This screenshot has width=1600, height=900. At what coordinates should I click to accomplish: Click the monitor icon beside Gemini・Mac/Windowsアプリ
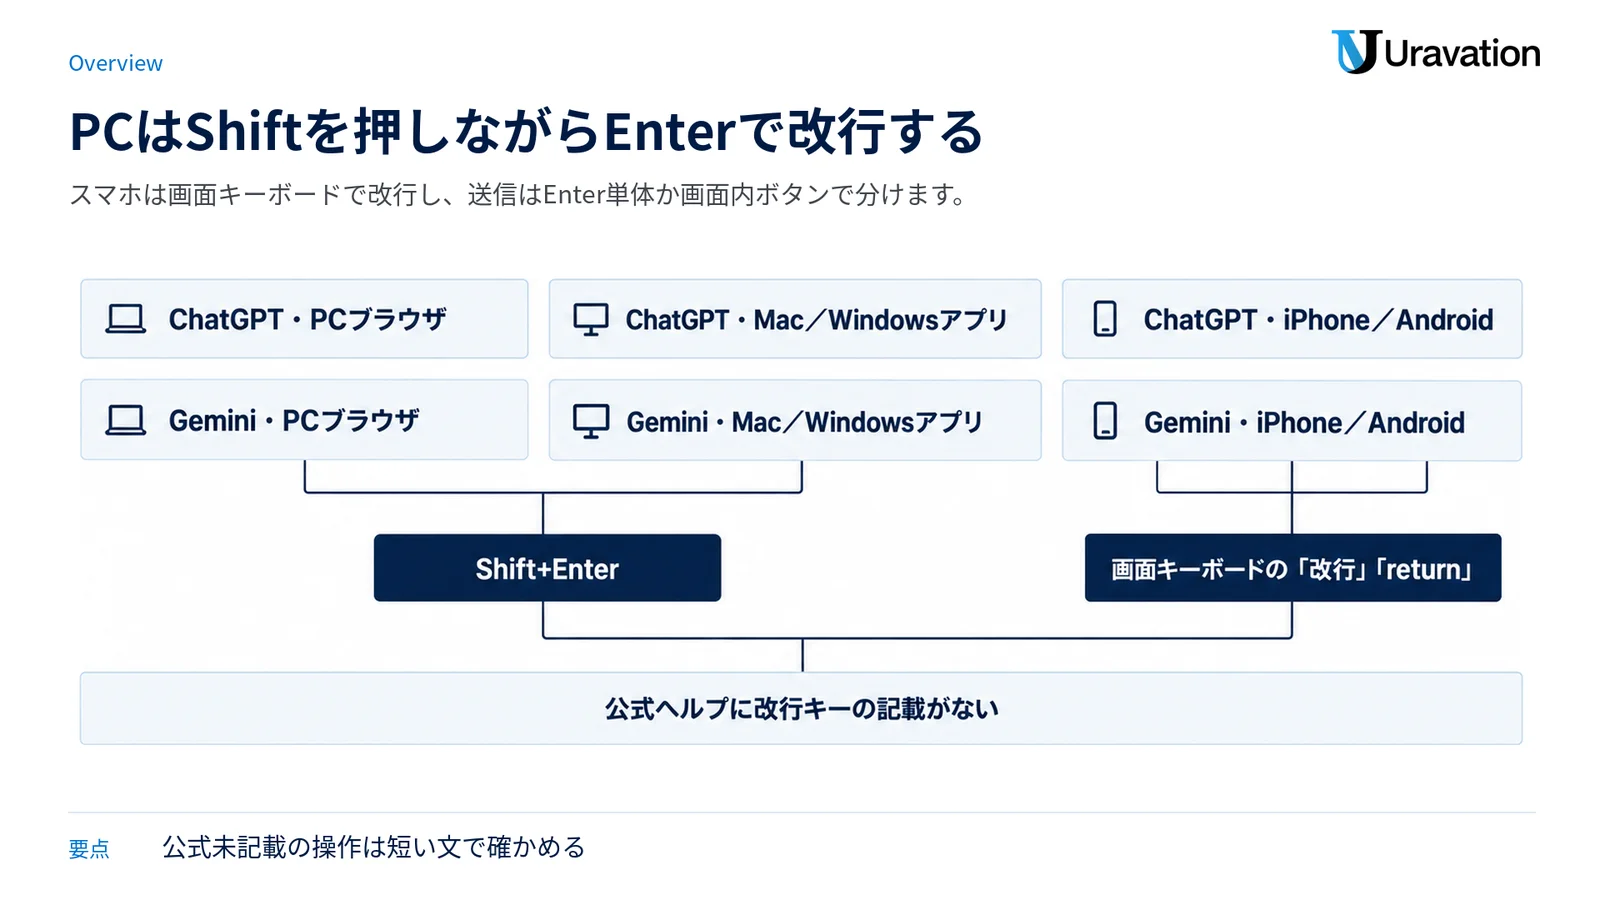click(x=591, y=421)
